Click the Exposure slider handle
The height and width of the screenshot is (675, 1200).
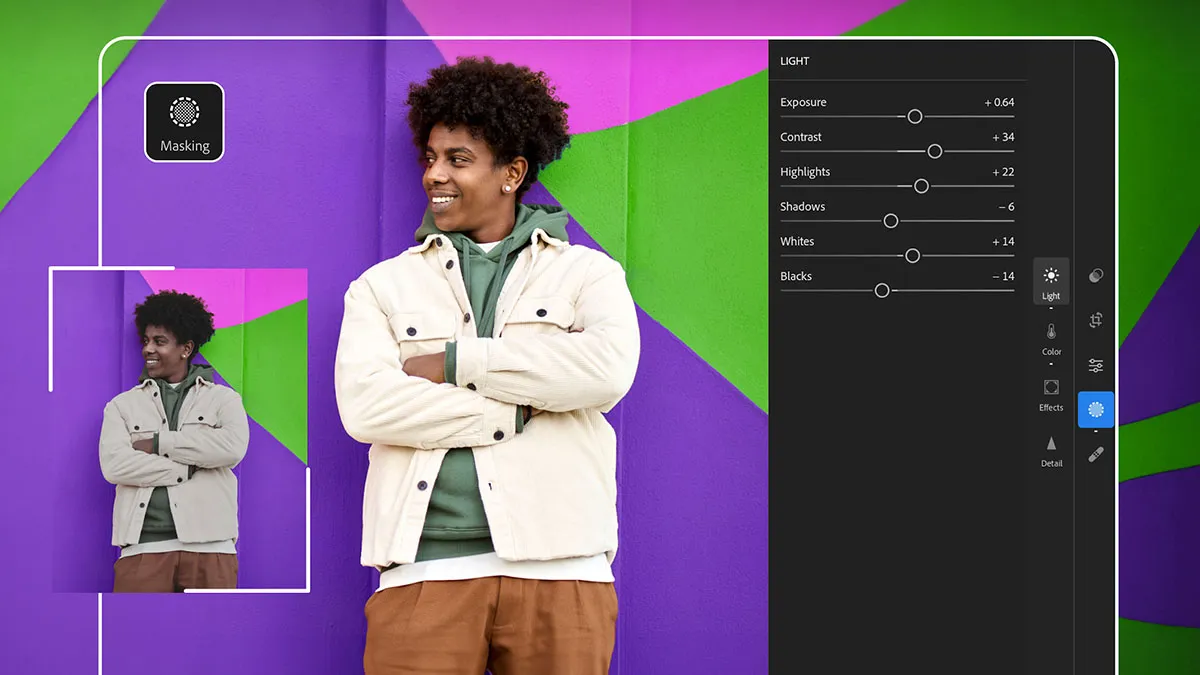click(x=914, y=116)
